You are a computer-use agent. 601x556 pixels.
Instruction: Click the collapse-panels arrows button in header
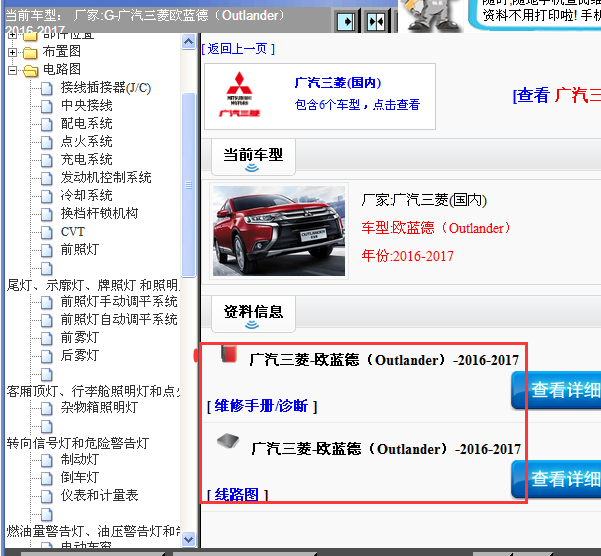click(x=376, y=22)
